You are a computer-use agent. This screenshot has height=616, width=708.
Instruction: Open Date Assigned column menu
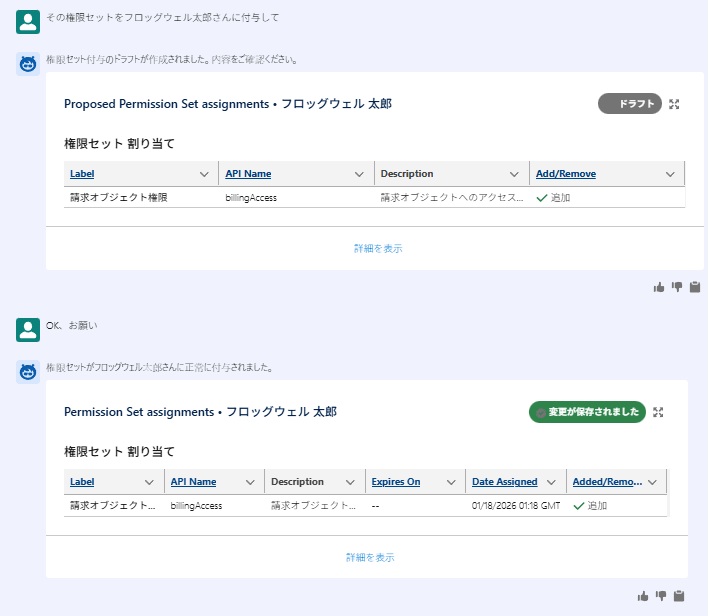[x=552, y=482]
